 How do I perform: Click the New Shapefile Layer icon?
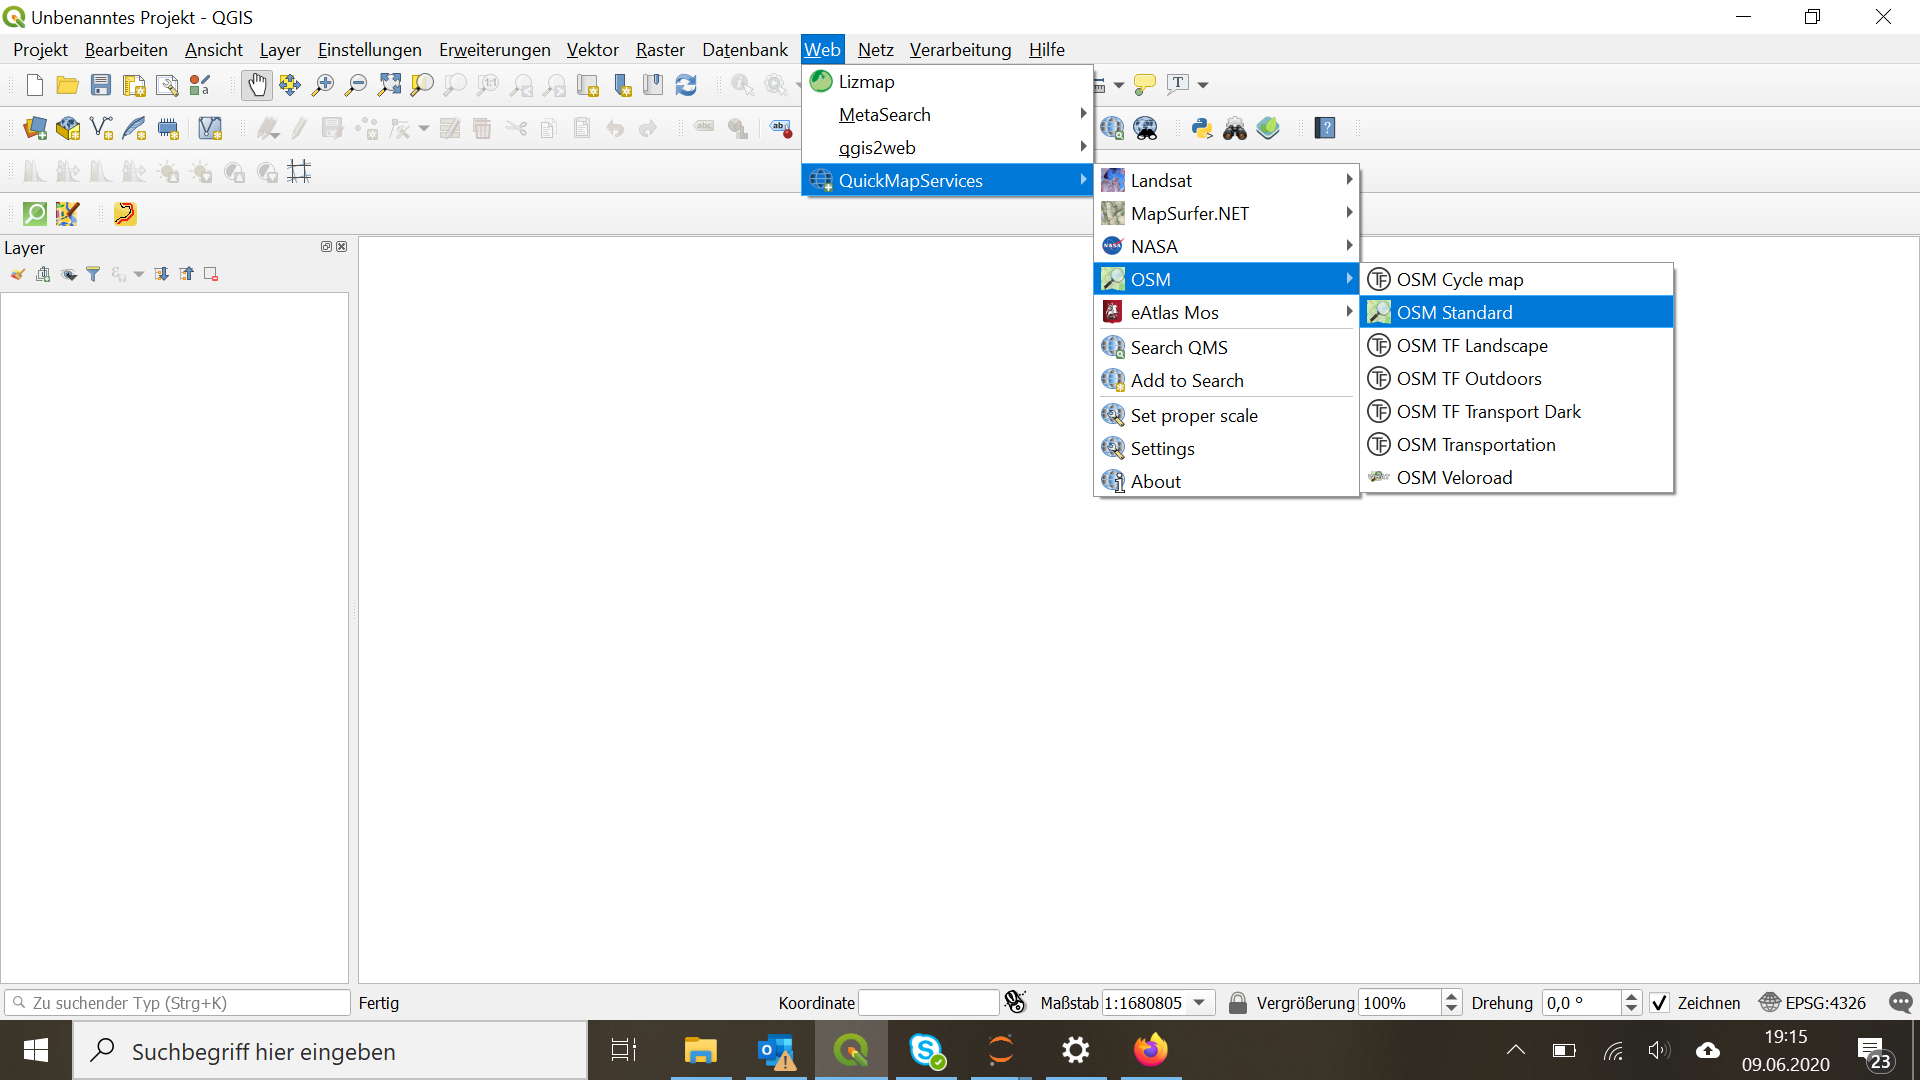[x=101, y=128]
